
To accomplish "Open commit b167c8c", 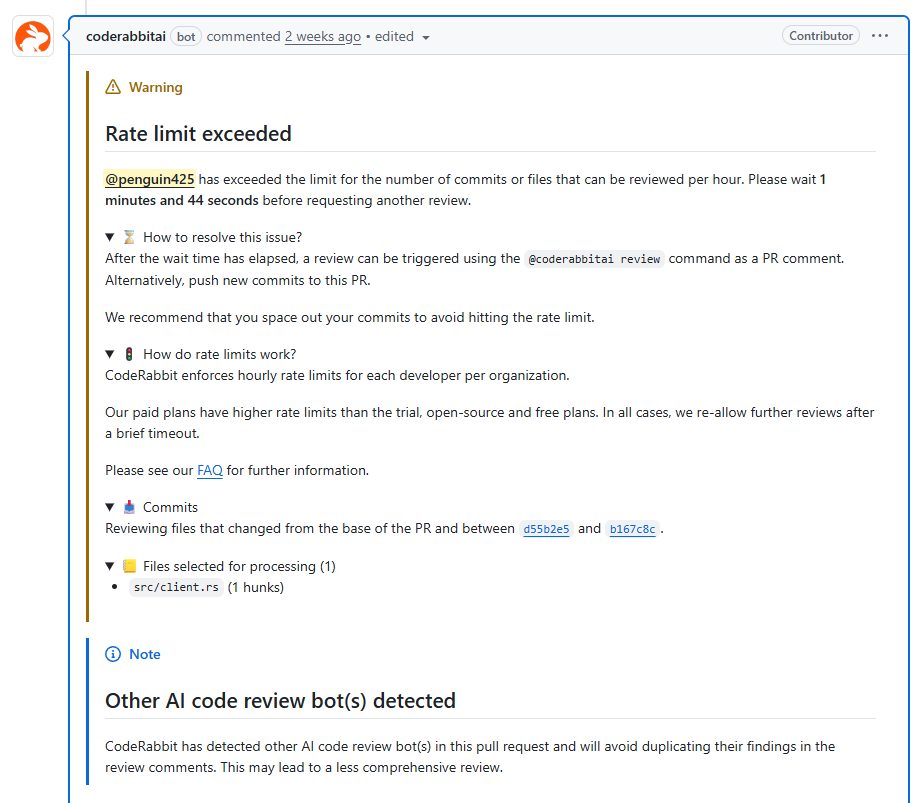I will pos(632,529).
